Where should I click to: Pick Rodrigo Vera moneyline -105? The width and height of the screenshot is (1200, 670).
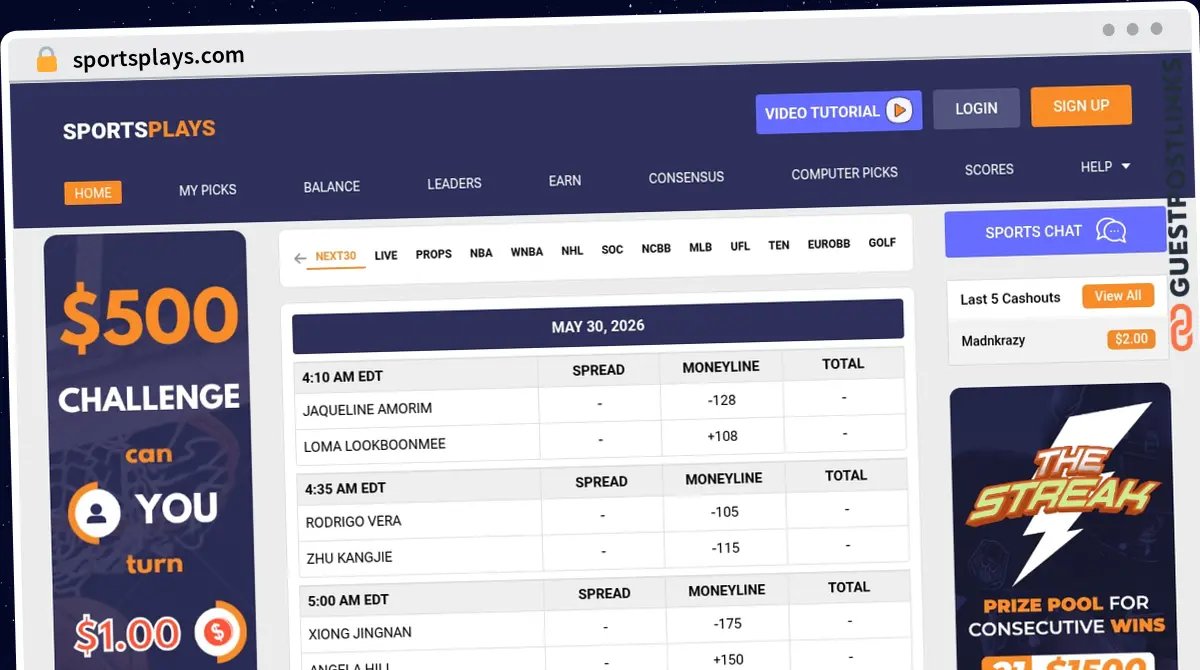[725, 512]
